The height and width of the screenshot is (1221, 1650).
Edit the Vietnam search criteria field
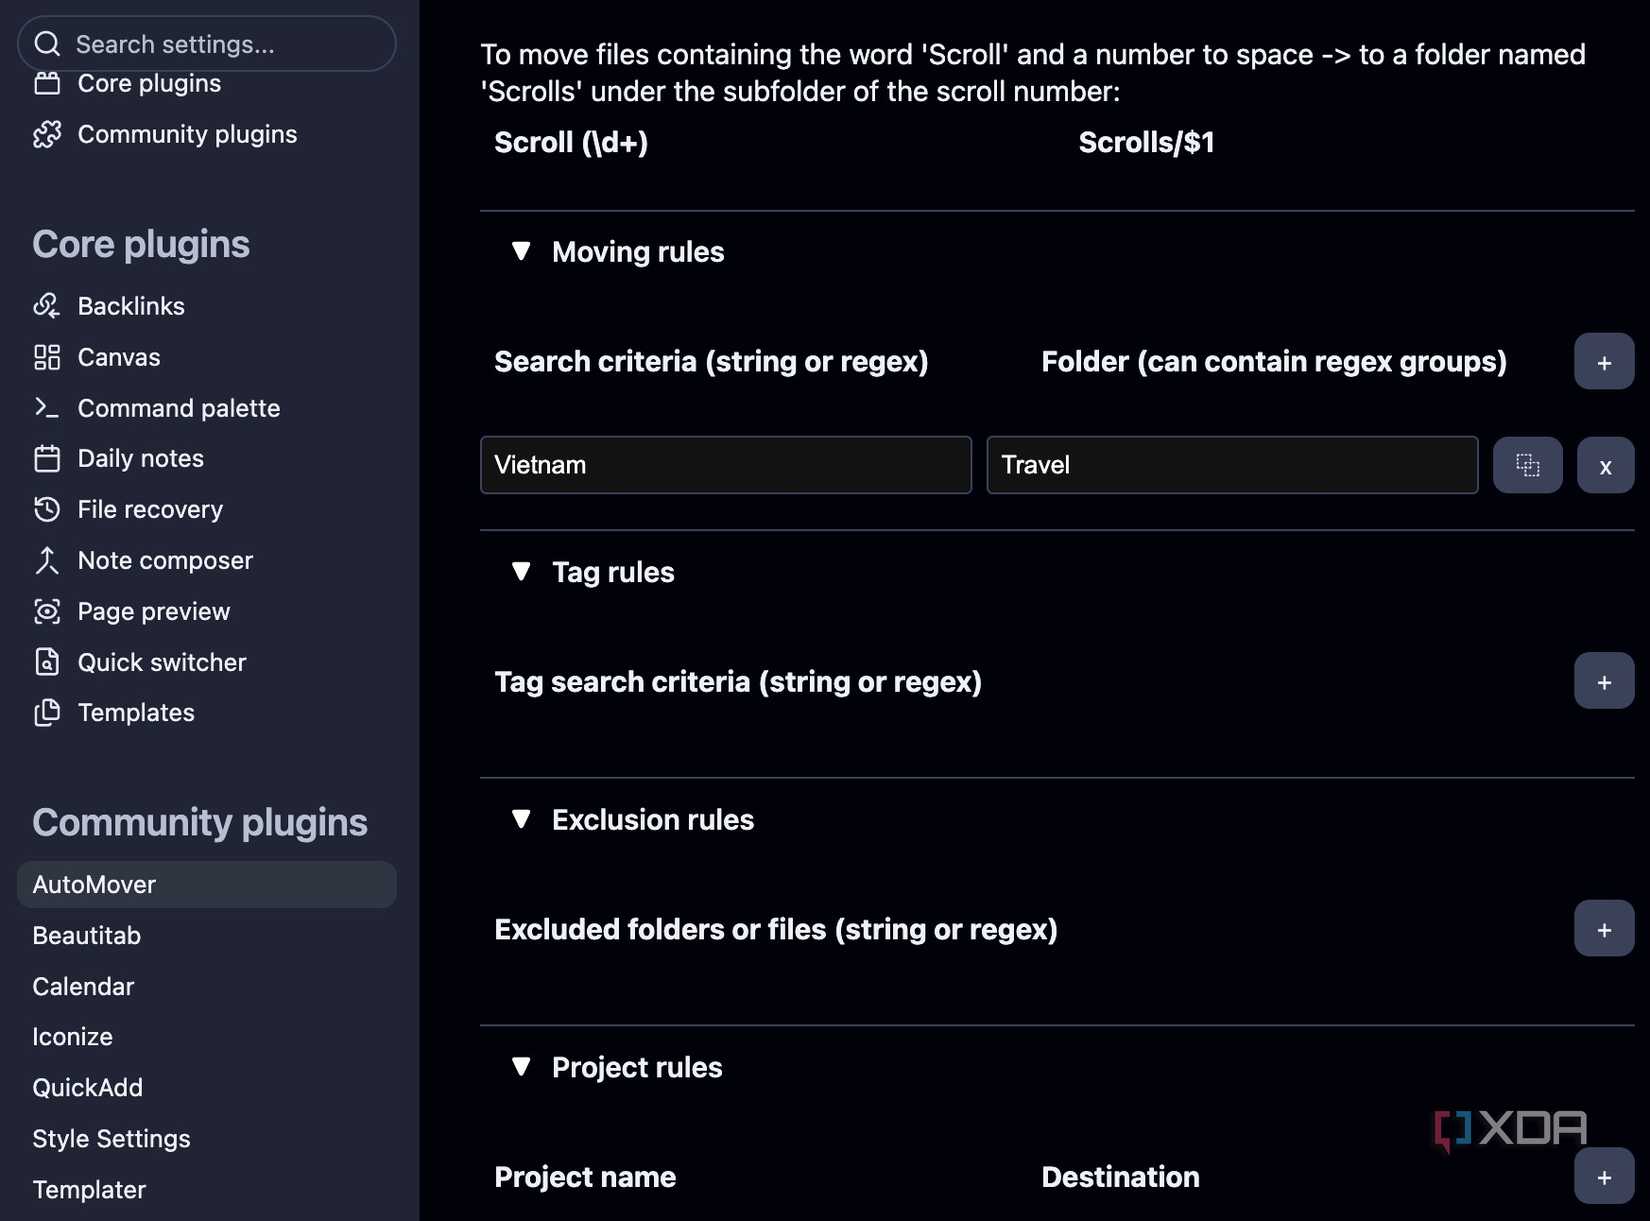click(726, 465)
